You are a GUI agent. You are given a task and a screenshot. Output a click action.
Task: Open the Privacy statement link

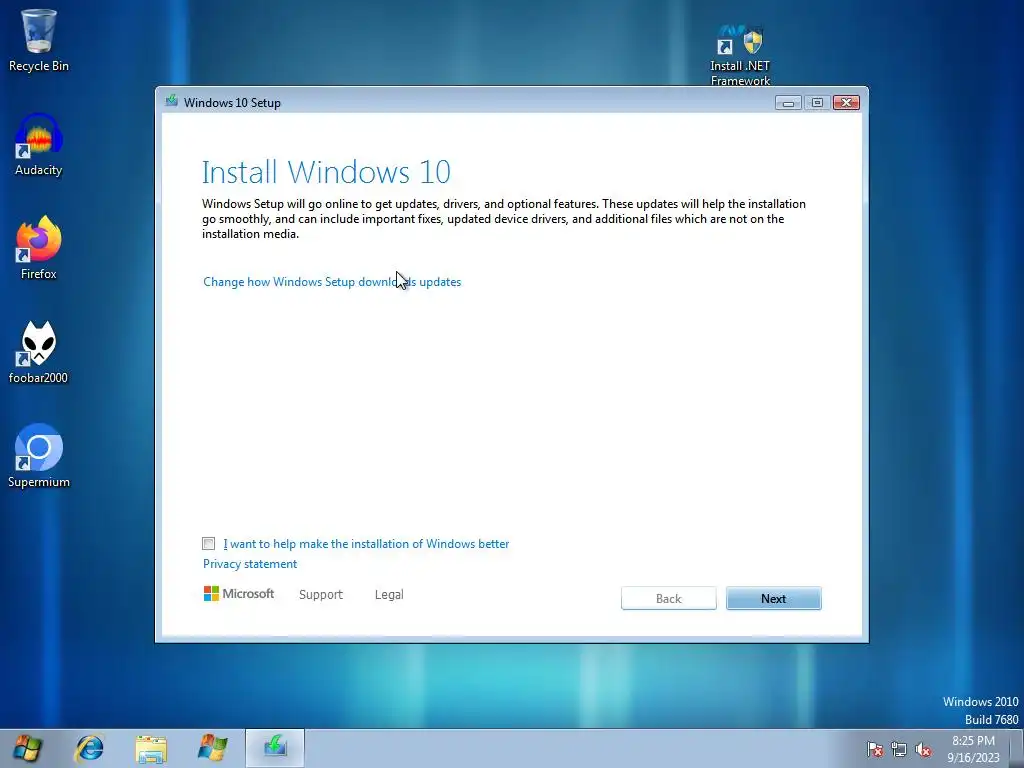click(249, 564)
